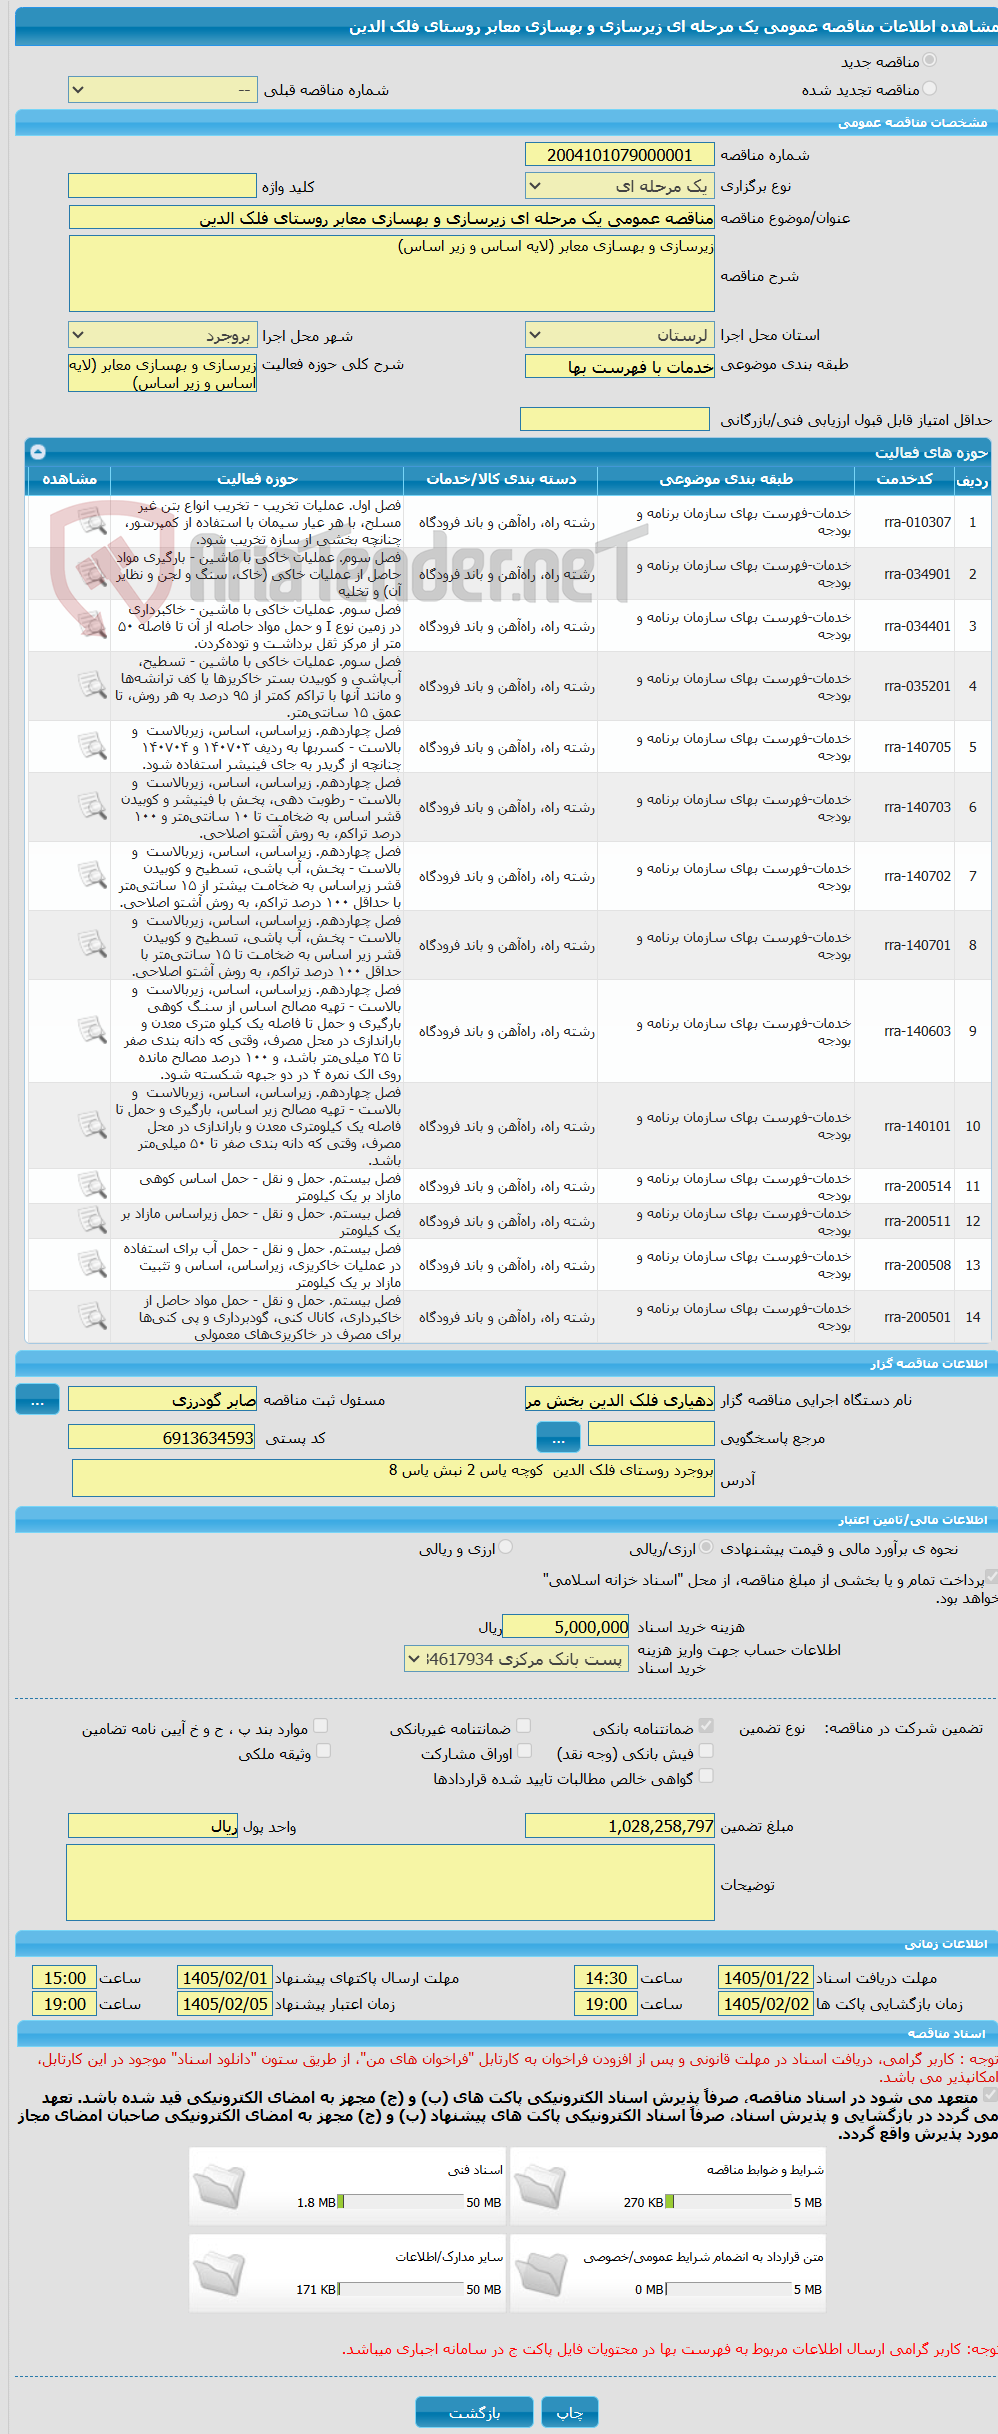Toggle اوراق مشارکت checkbox

(x=523, y=1752)
